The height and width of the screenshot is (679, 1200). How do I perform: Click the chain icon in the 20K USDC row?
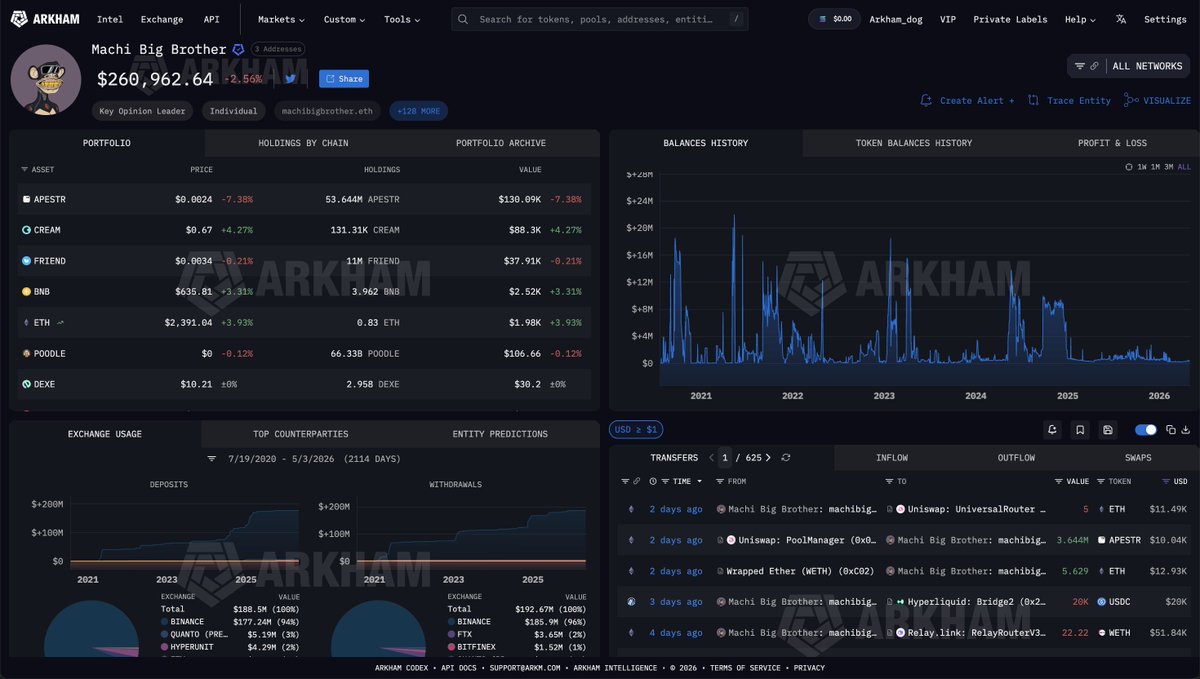(x=630, y=602)
